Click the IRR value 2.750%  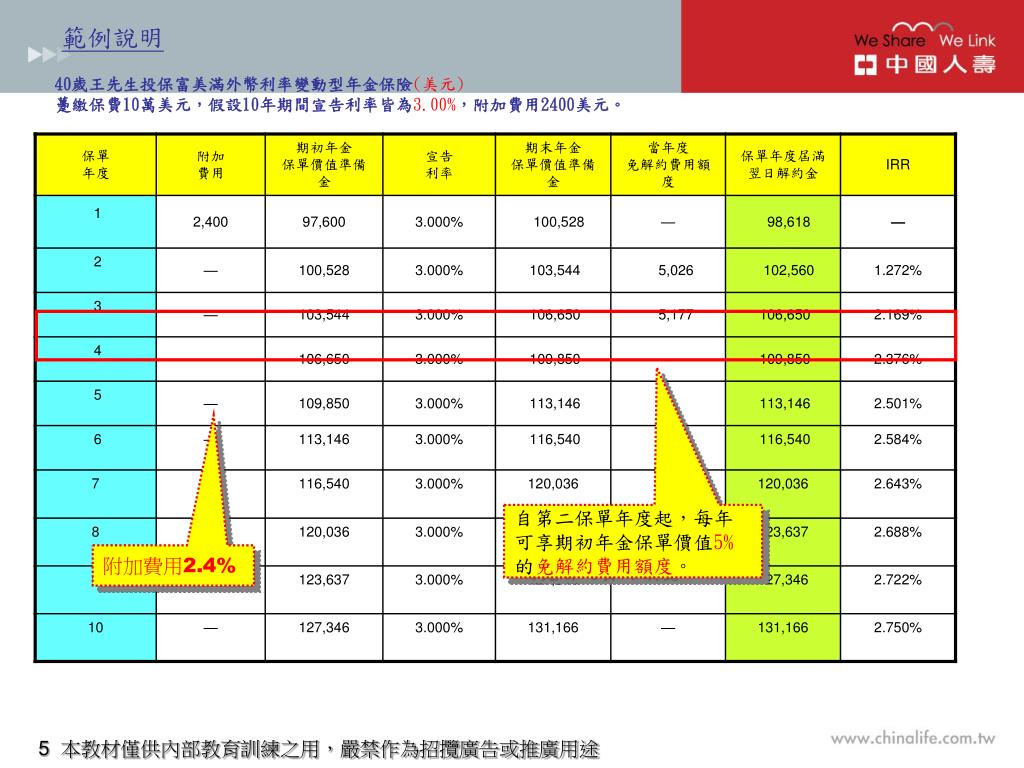898,628
